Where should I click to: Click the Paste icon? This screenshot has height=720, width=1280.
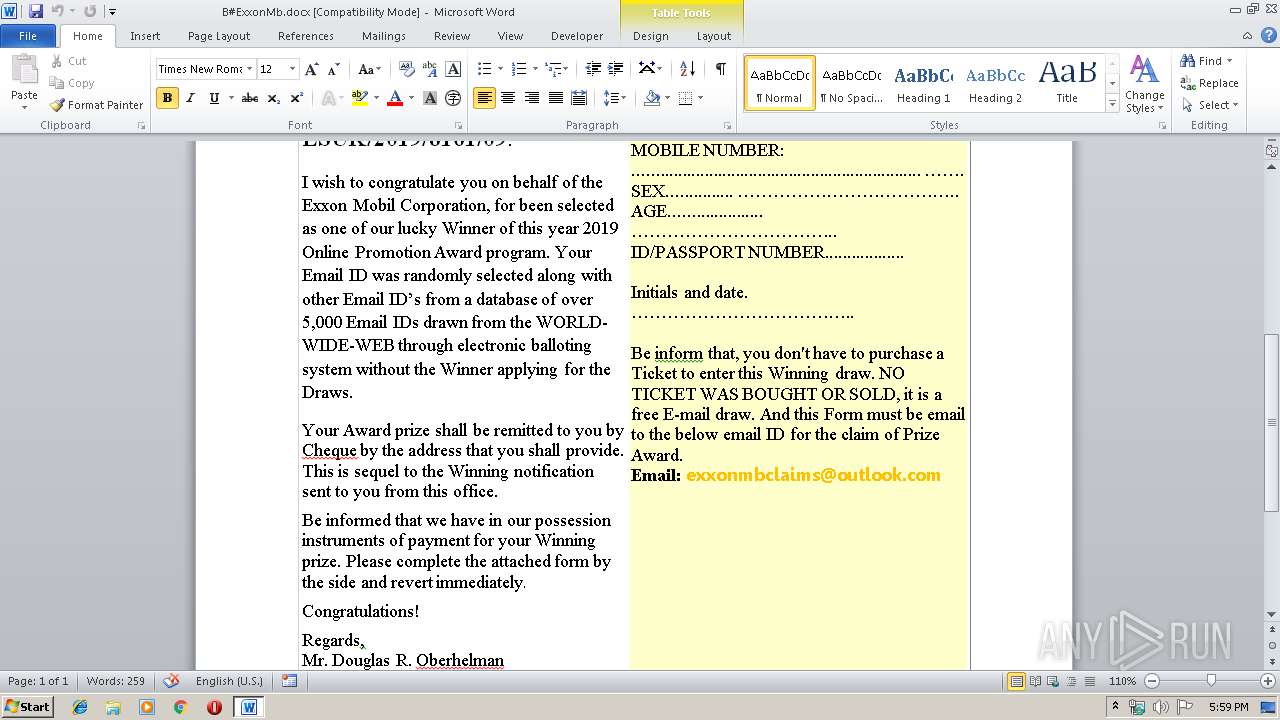(x=24, y=70)
